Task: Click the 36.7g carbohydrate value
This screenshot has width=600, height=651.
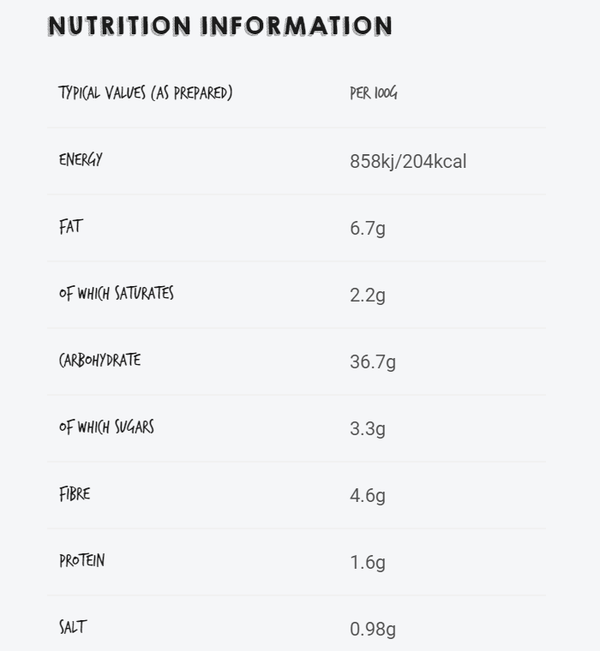Action: click(372, 362)
